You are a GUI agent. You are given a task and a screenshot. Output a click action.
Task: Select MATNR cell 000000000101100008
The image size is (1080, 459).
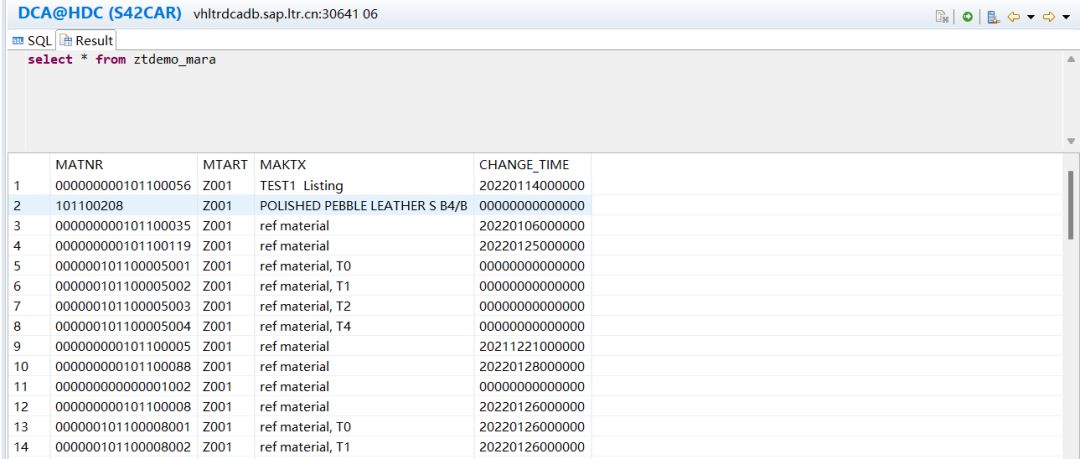click(x=124, y=406)
